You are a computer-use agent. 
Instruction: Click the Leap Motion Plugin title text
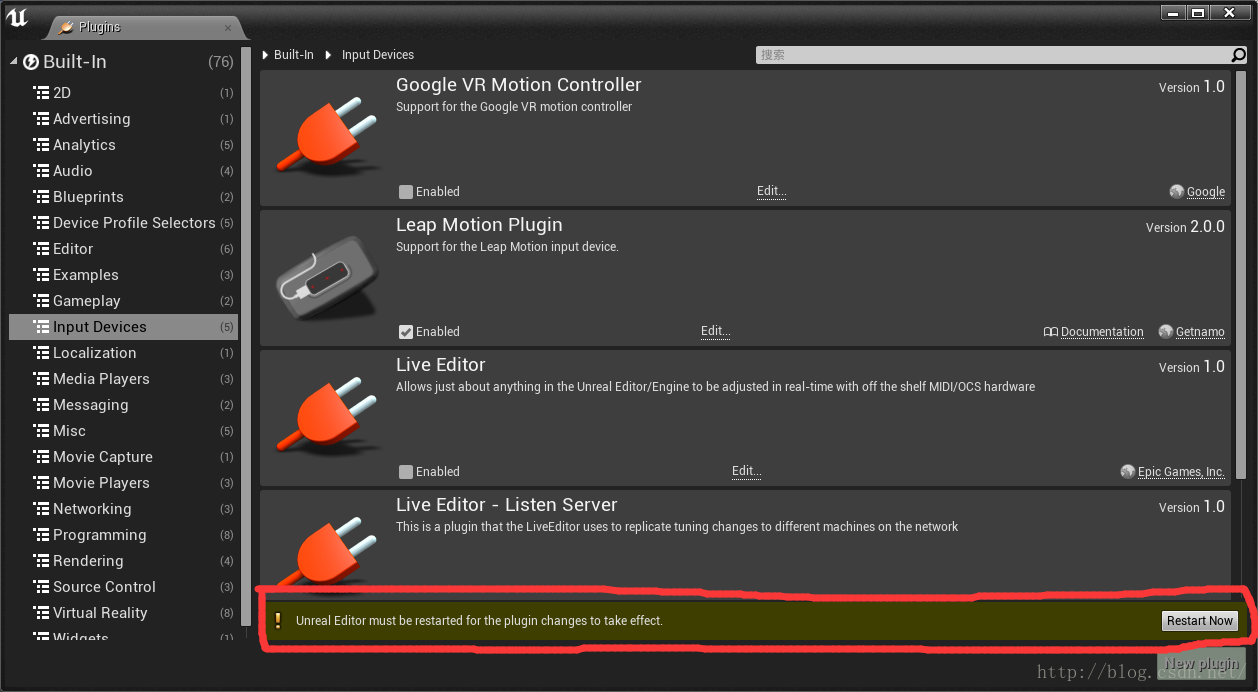coord(479,225)
